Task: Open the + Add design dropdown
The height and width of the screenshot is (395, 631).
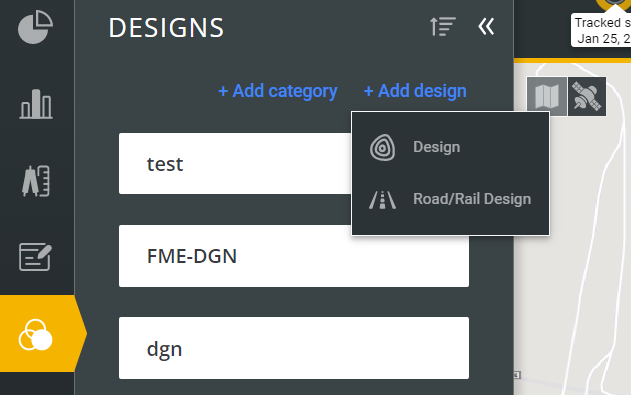Action: click(415, 91)
